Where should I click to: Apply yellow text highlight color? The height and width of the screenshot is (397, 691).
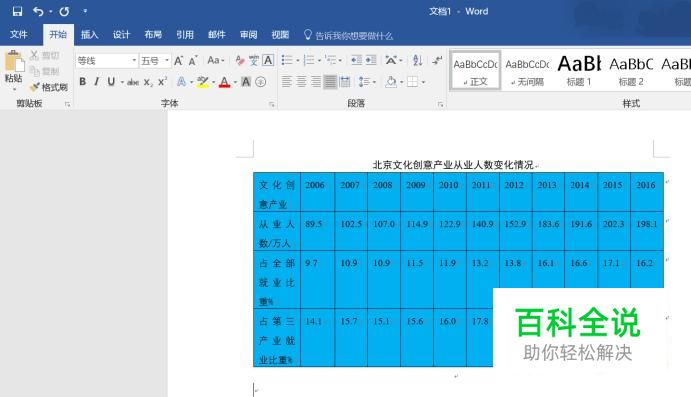point(203,82)
